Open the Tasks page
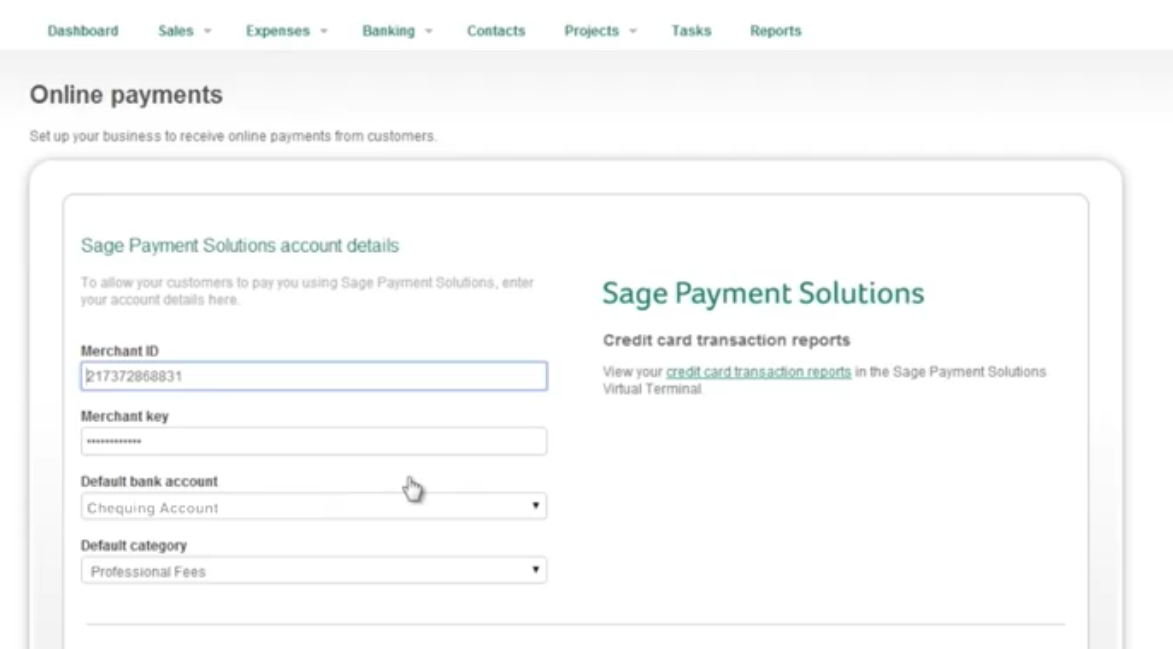 [691, 31]
